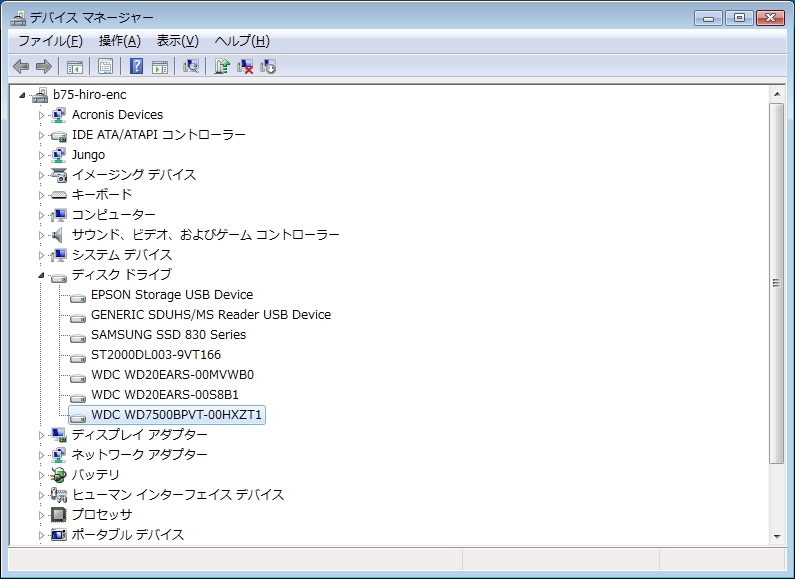Select SAMSUNG SSD 830 Series
795x579 pixels.
168,335
